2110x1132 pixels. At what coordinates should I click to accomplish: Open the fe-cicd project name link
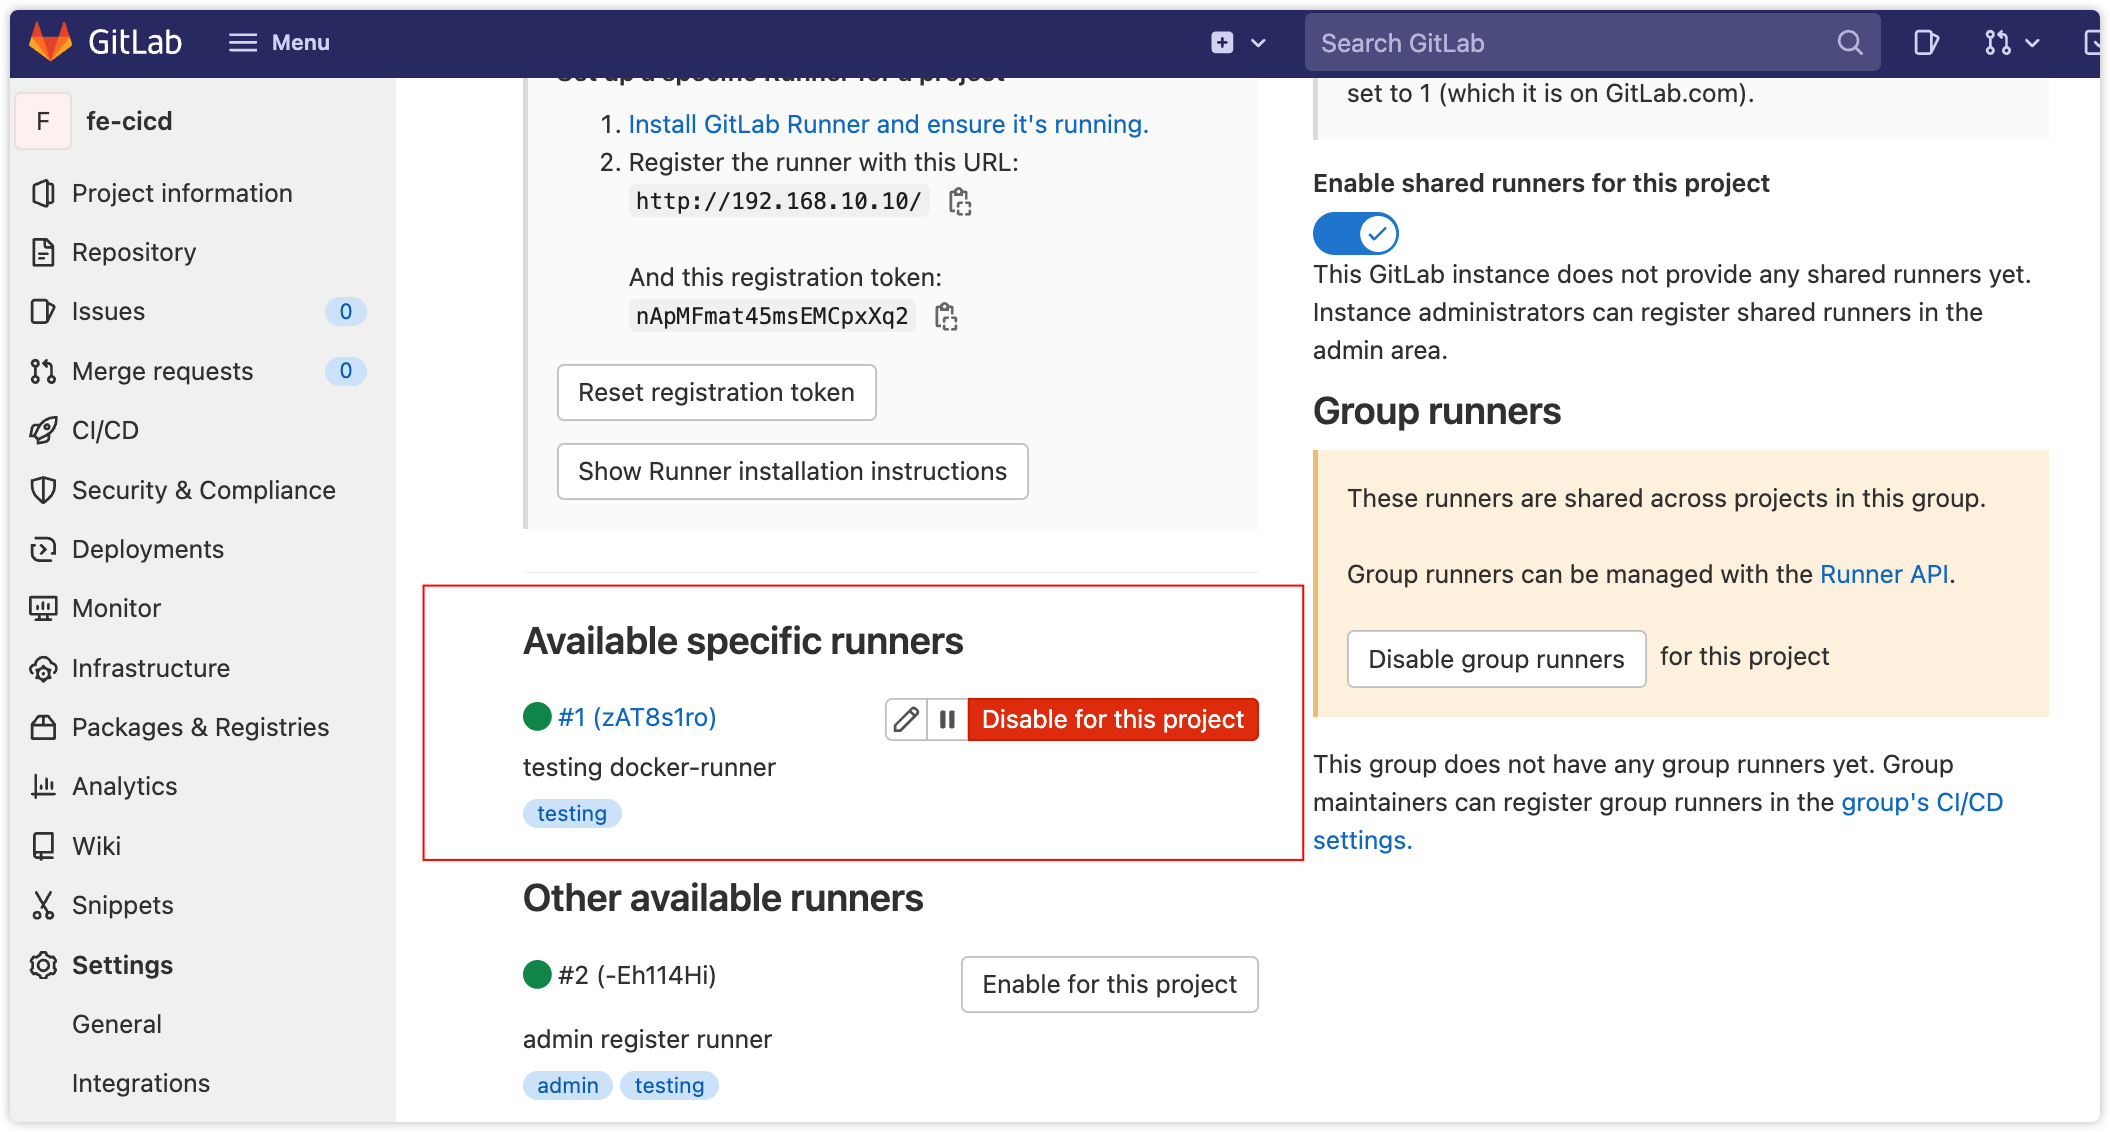[129, 121]
